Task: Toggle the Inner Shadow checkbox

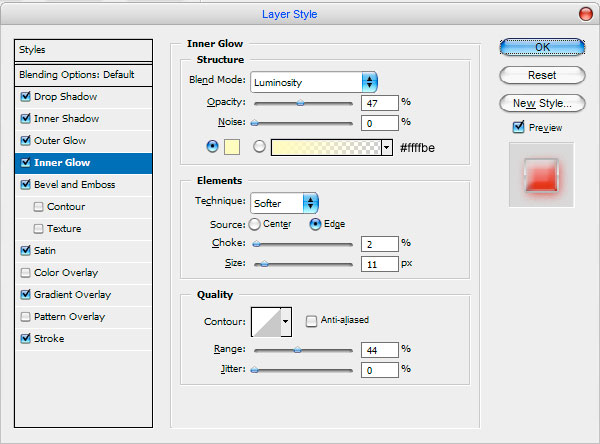Action: click(x=26, y=118)
